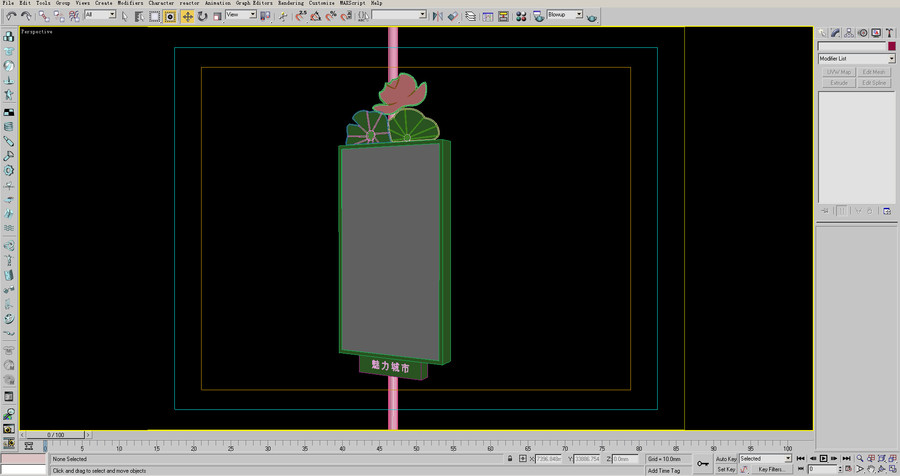Open Select by Name dialog icon
This screenshot has height=476, width=900.
tap(139, 16)
